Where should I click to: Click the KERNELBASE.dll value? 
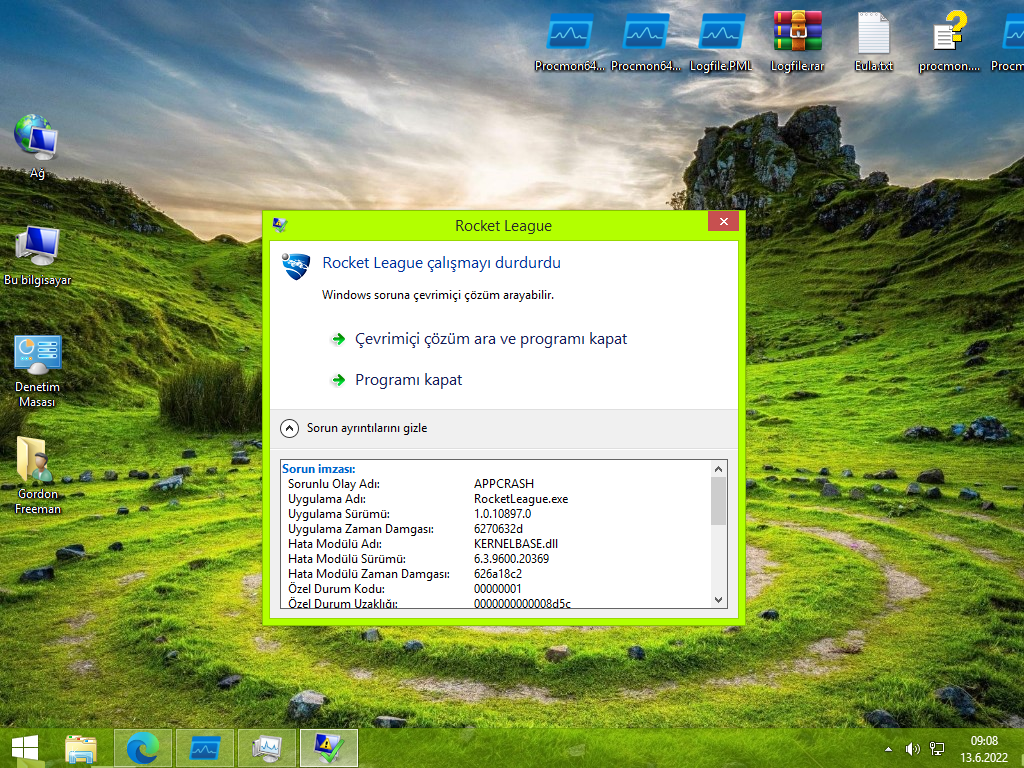click(515, 544)
